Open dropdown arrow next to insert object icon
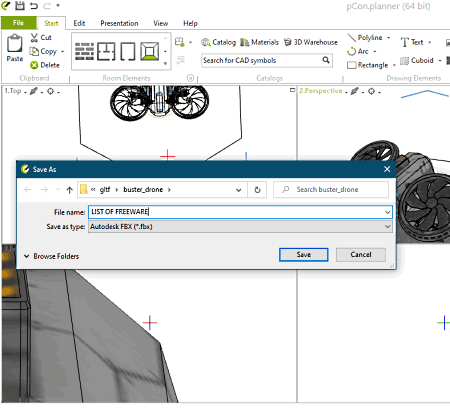The height and width of the screenshot is (414, 450). [x=190, y=42]
